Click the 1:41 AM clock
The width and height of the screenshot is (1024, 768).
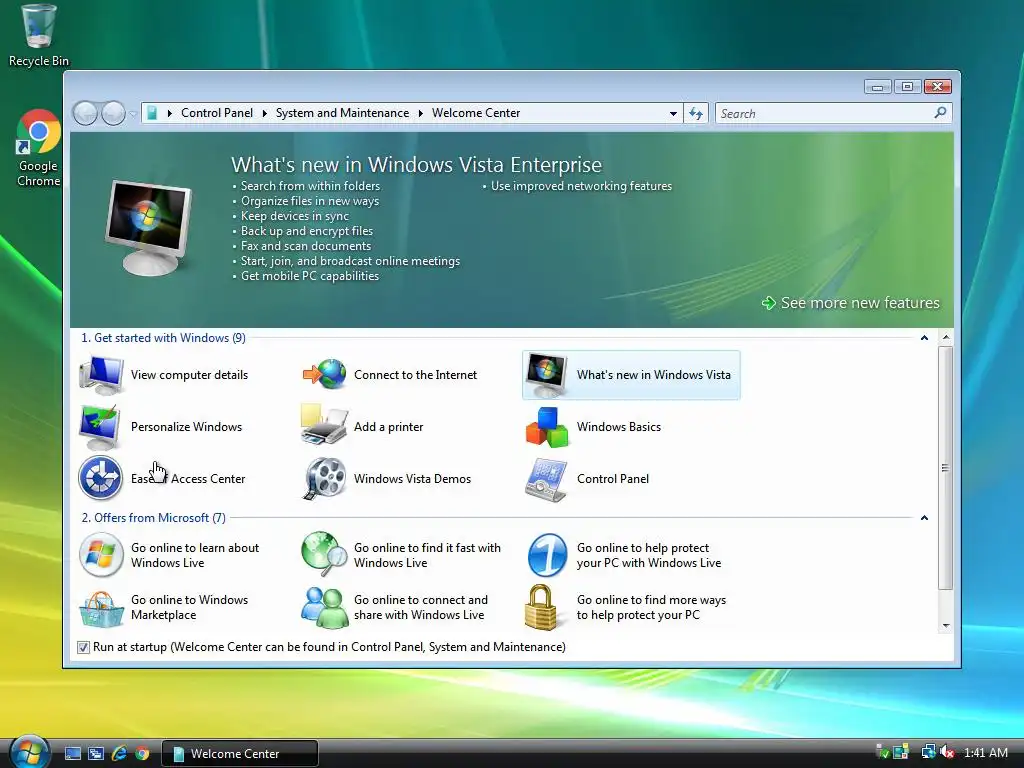pyautogui.click(x=985, y=753)
